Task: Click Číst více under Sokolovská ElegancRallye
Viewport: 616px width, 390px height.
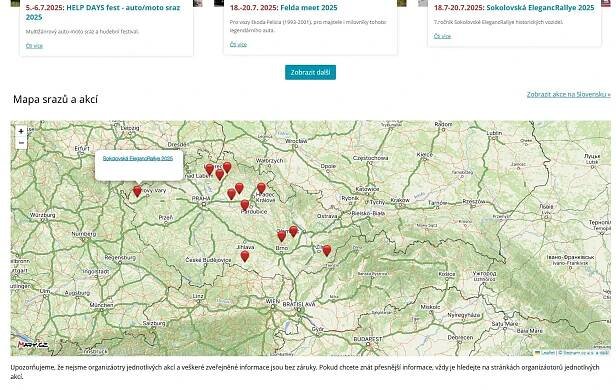Action: pos(442,36)
